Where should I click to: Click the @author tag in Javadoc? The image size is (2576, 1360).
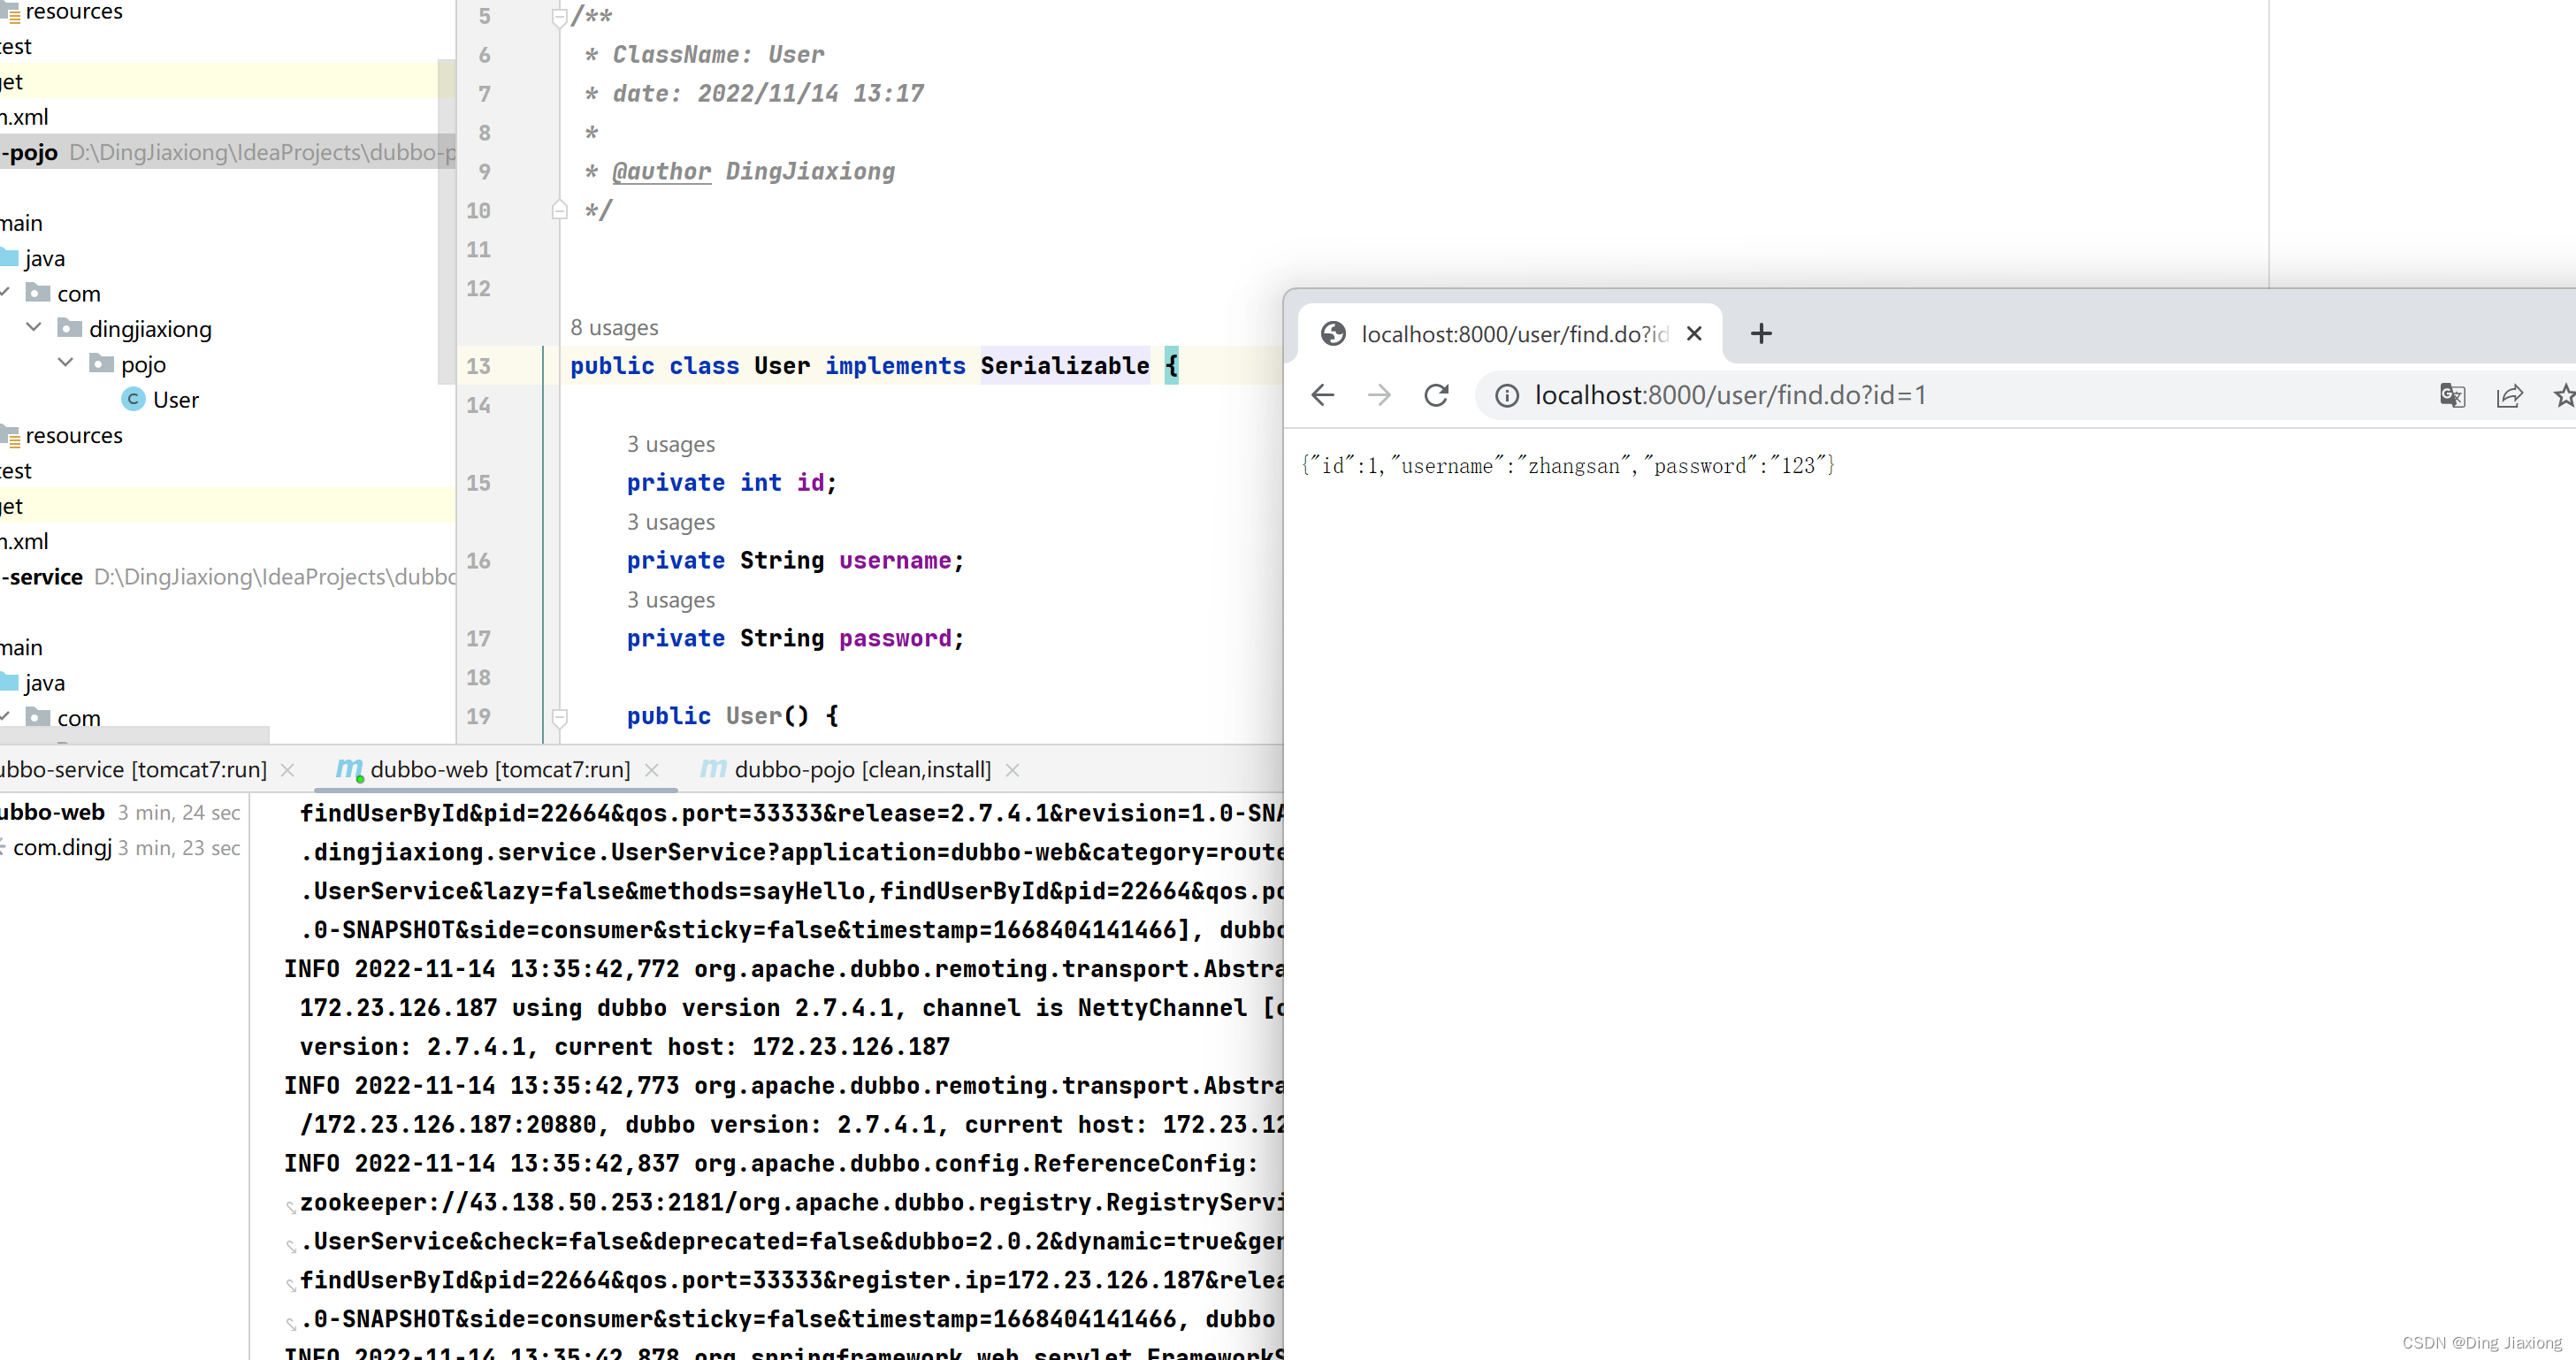coord(661,172)
